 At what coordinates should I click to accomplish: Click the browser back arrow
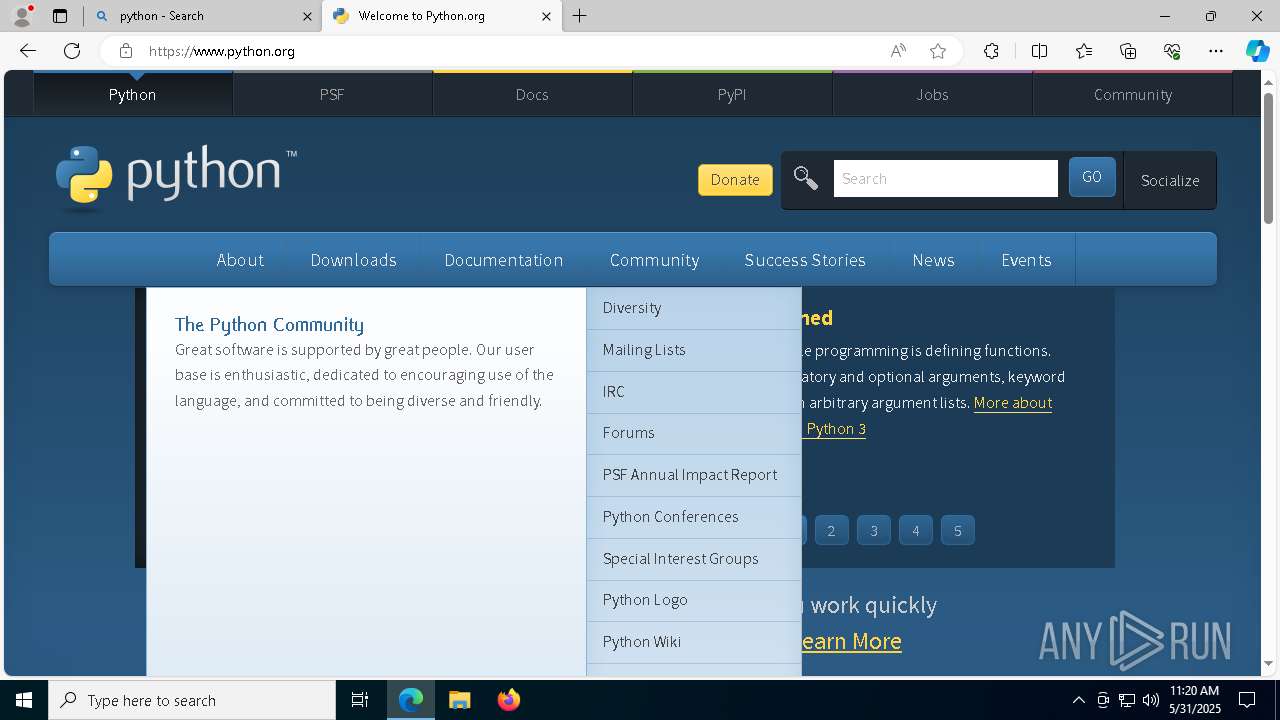[28, 51]
